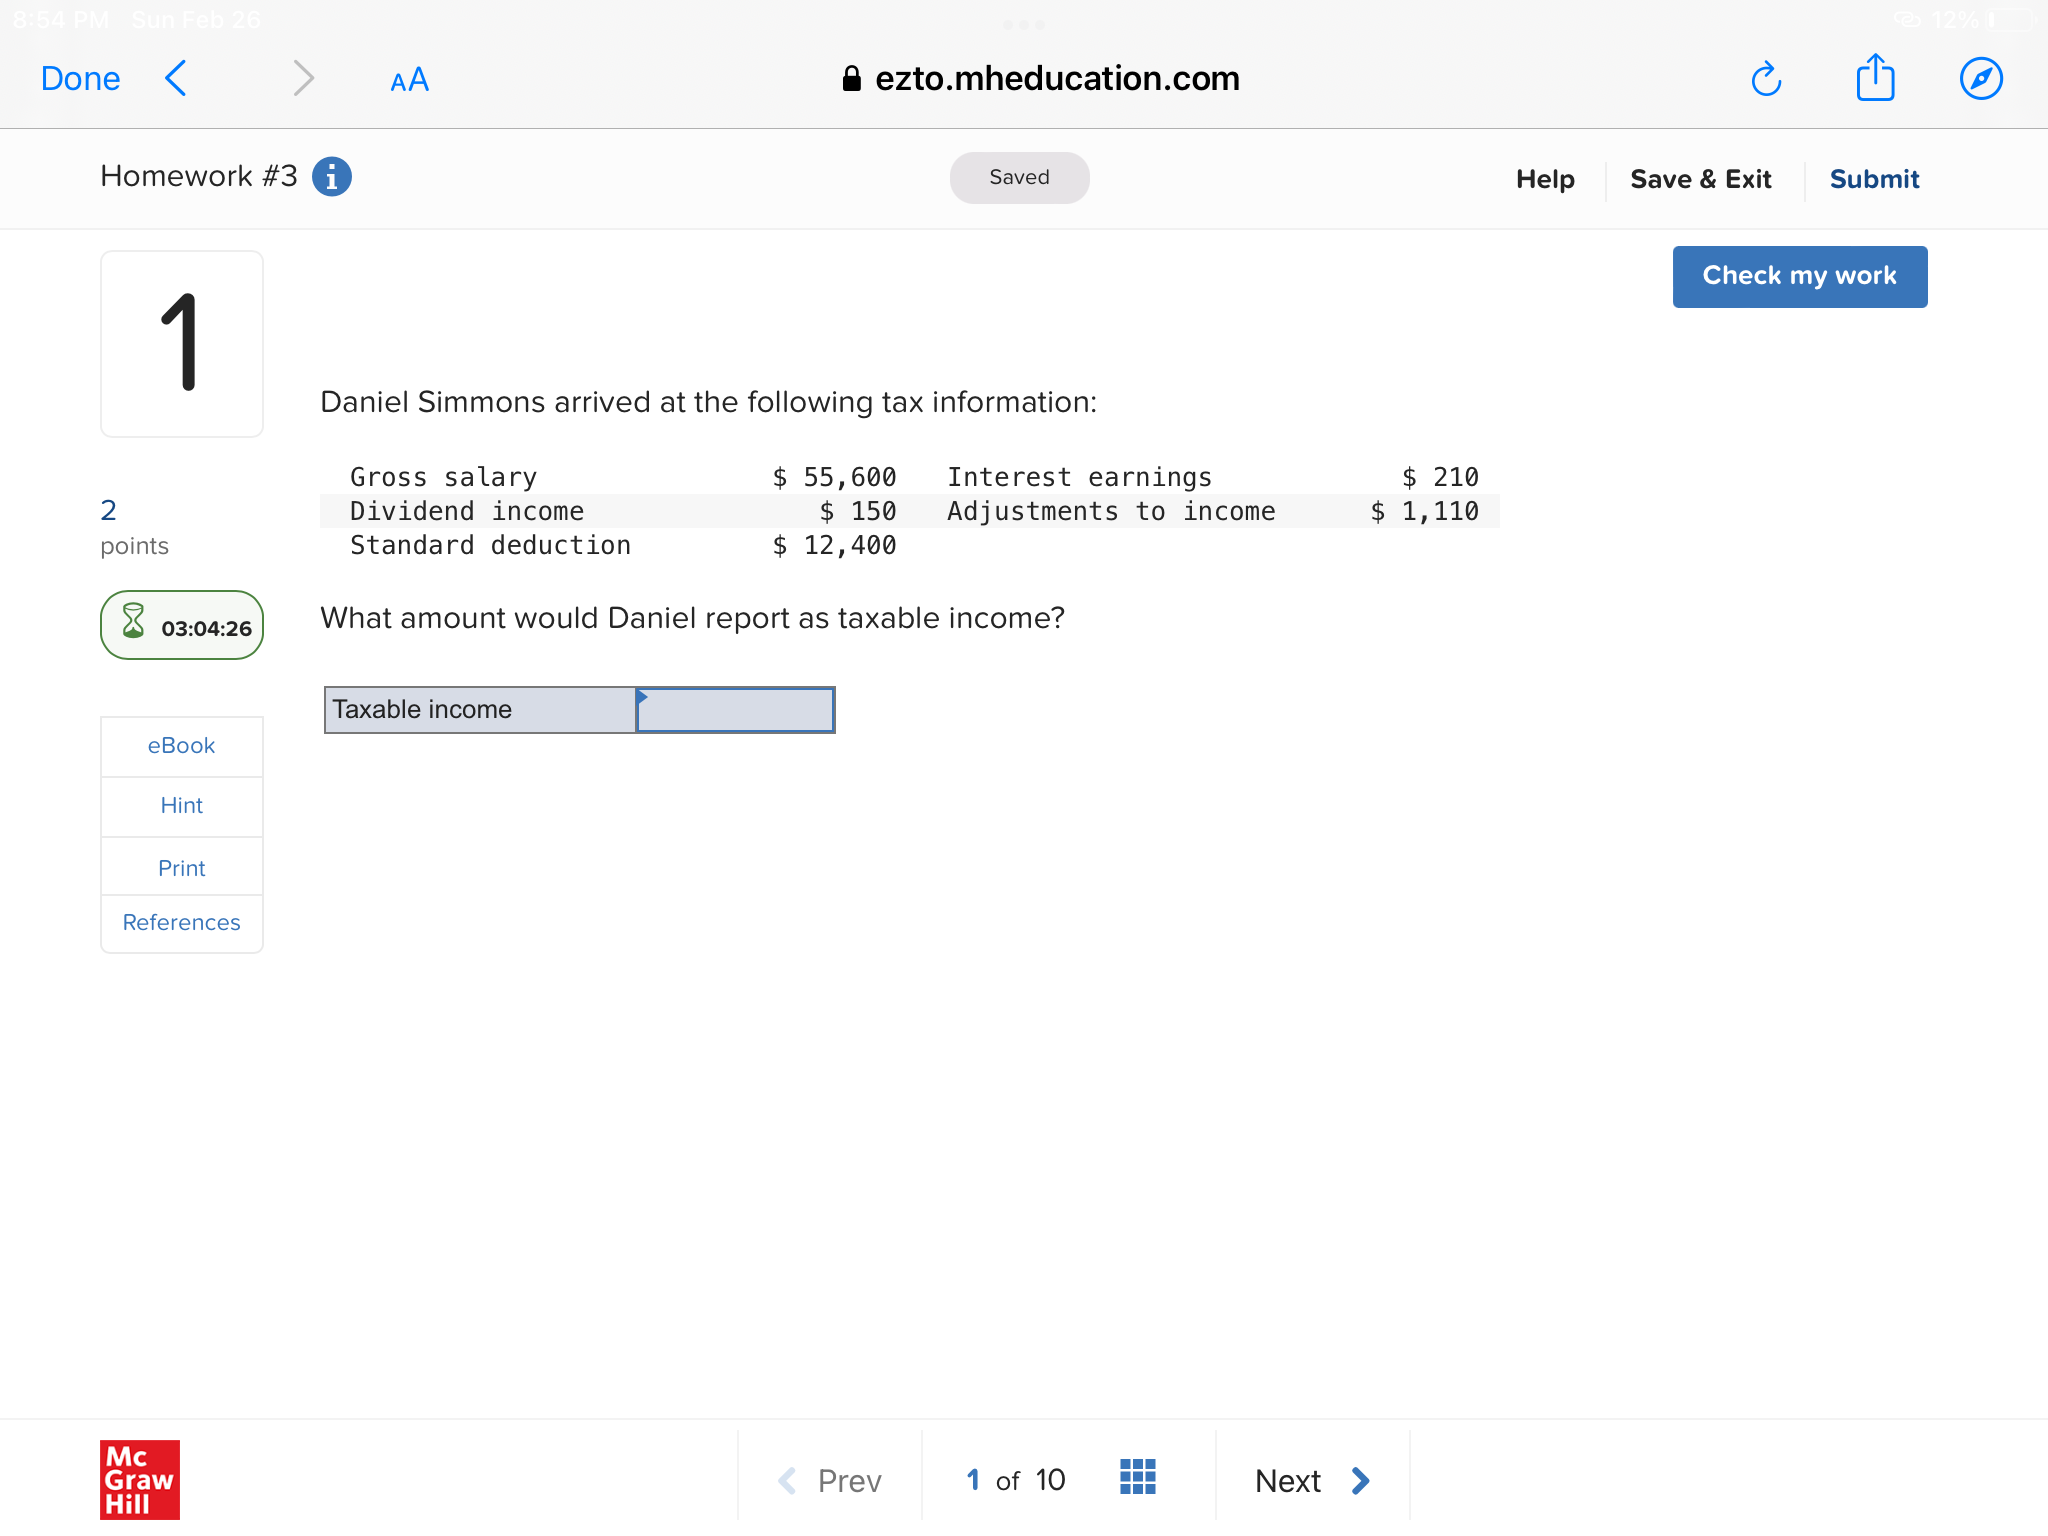Click the hourglass timer badge
The width and height of the screenshot is (2048, 1536).
[x=182, y=626]
